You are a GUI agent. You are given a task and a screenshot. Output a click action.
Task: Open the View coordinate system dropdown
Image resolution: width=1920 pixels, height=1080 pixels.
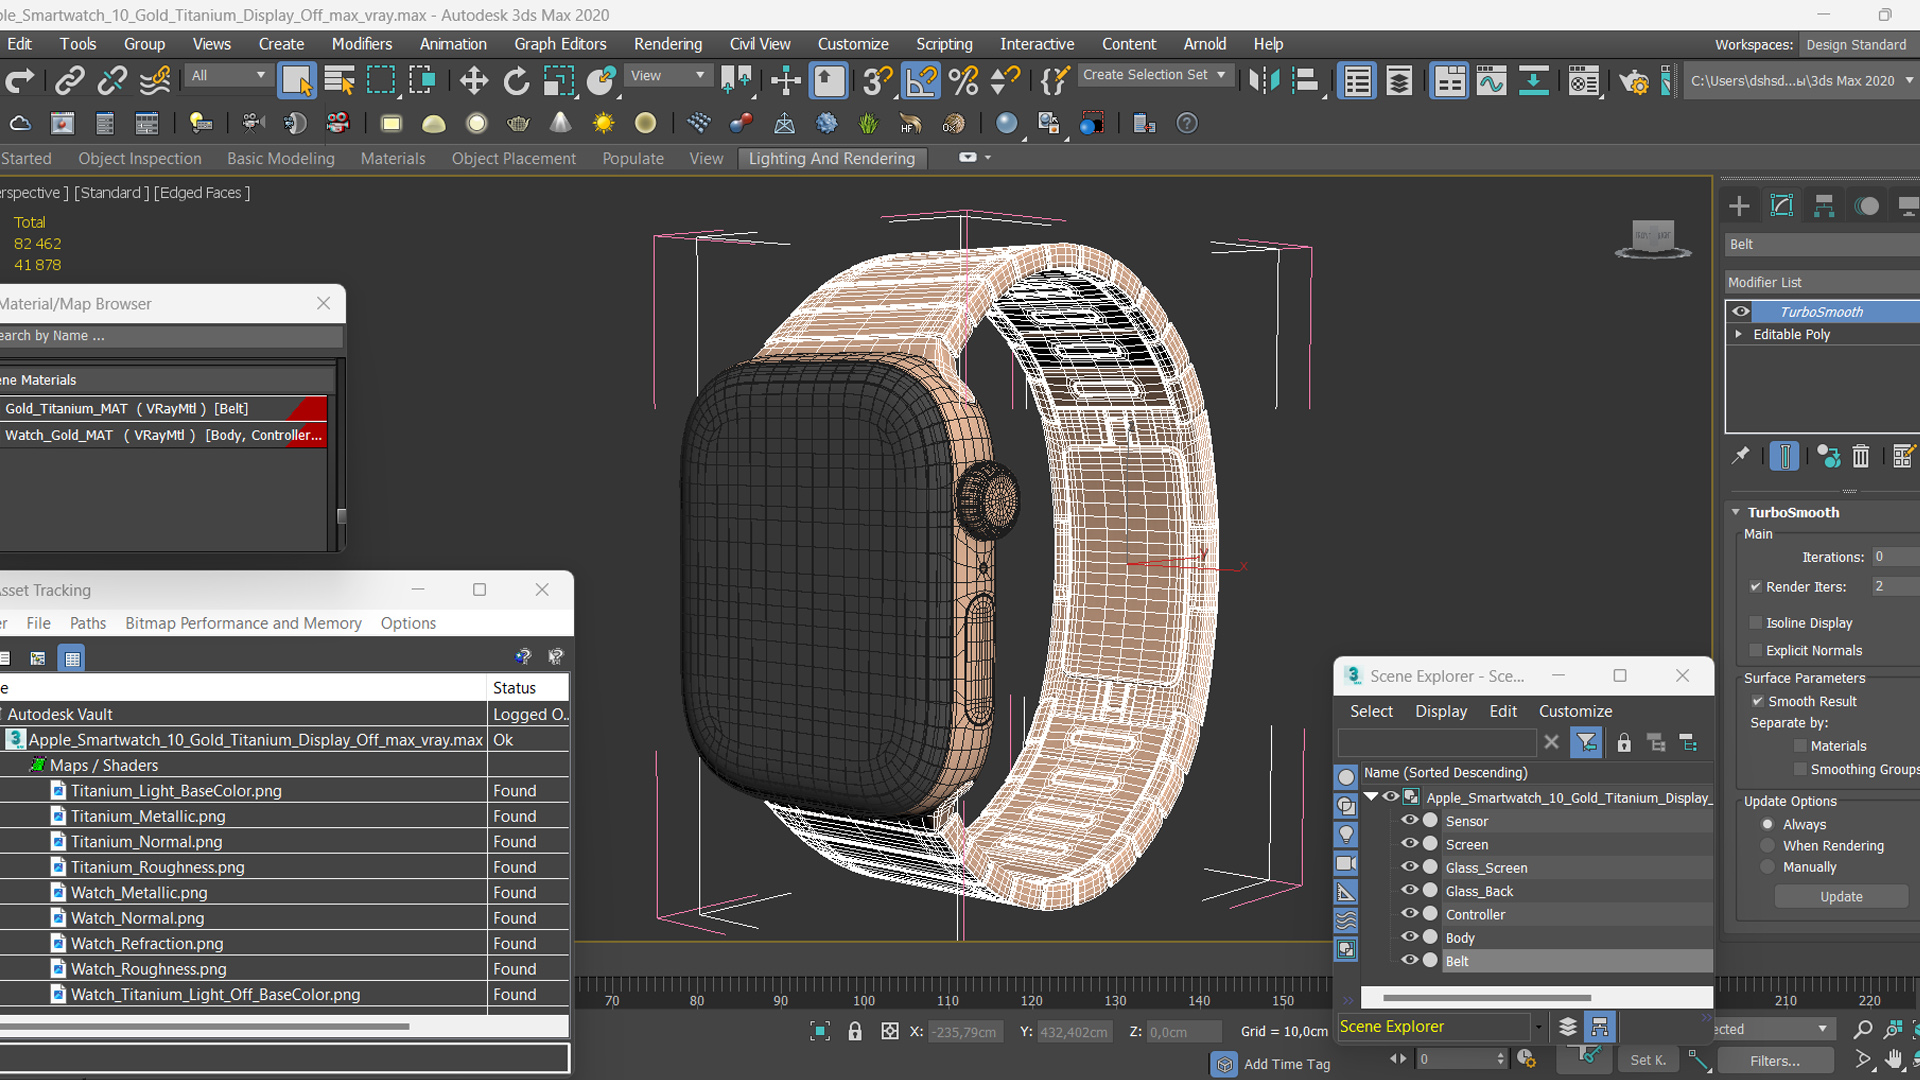(667, 76)
